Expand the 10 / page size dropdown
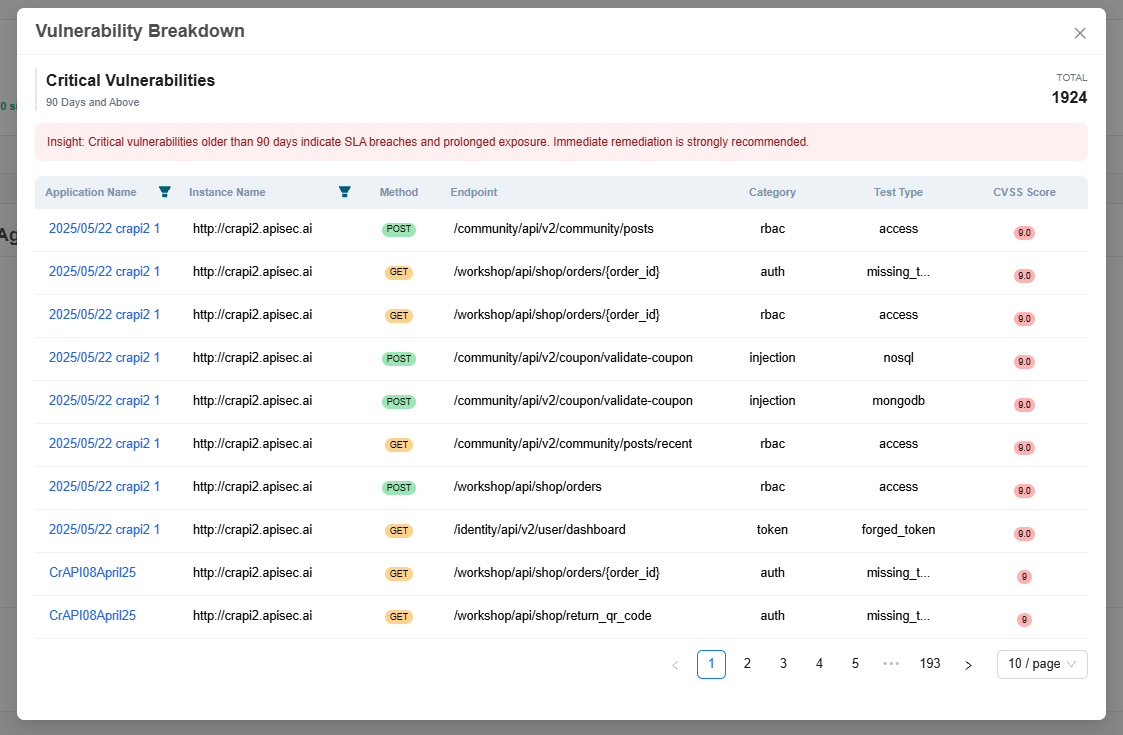Image resolution: width=1123 pixels, height=735 pixels. [1041, 664]
